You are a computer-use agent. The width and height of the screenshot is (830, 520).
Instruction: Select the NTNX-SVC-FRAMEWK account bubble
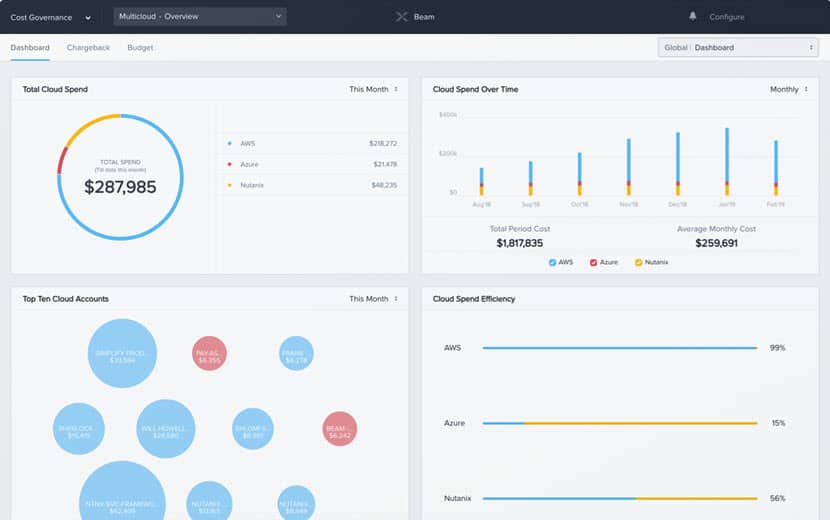click(122, 492)
